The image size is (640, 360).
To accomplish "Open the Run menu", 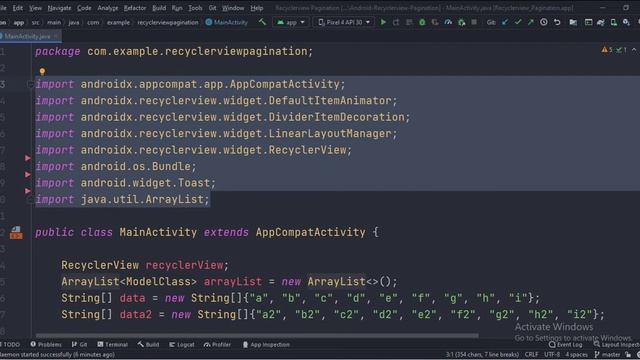I will coord(177,8).
